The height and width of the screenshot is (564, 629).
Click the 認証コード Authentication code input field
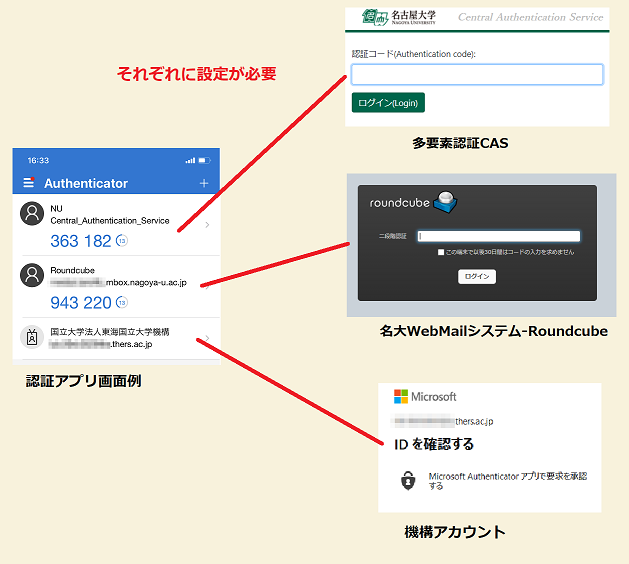477,74
